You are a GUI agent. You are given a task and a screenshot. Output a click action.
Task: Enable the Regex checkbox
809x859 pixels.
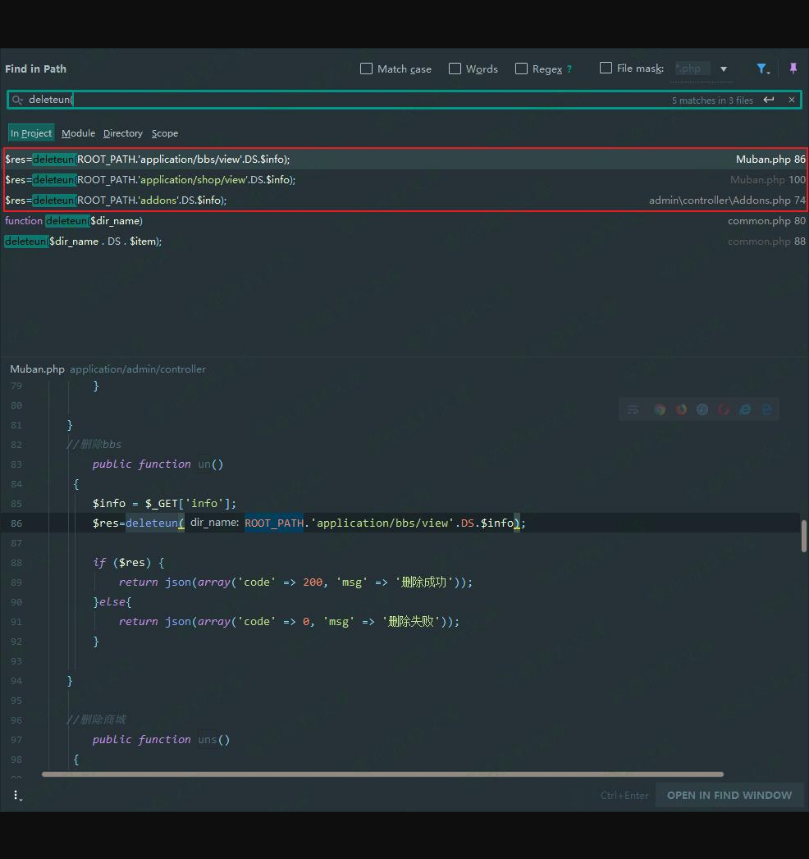click(521, 69)
